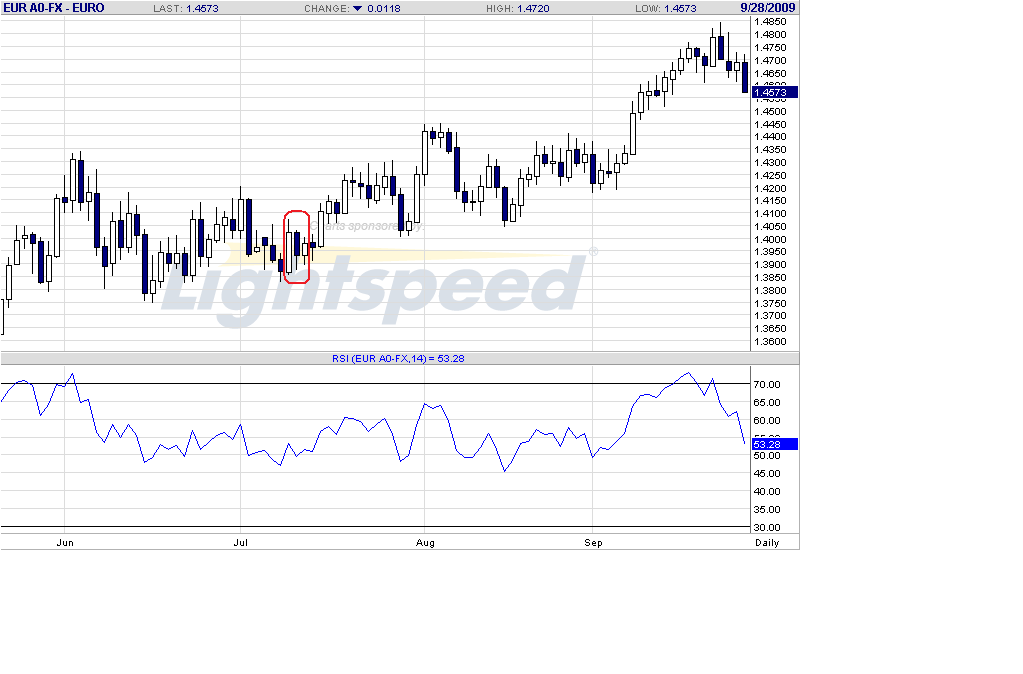Click the current price marker 1.4573 on axis

pos(774,93)
